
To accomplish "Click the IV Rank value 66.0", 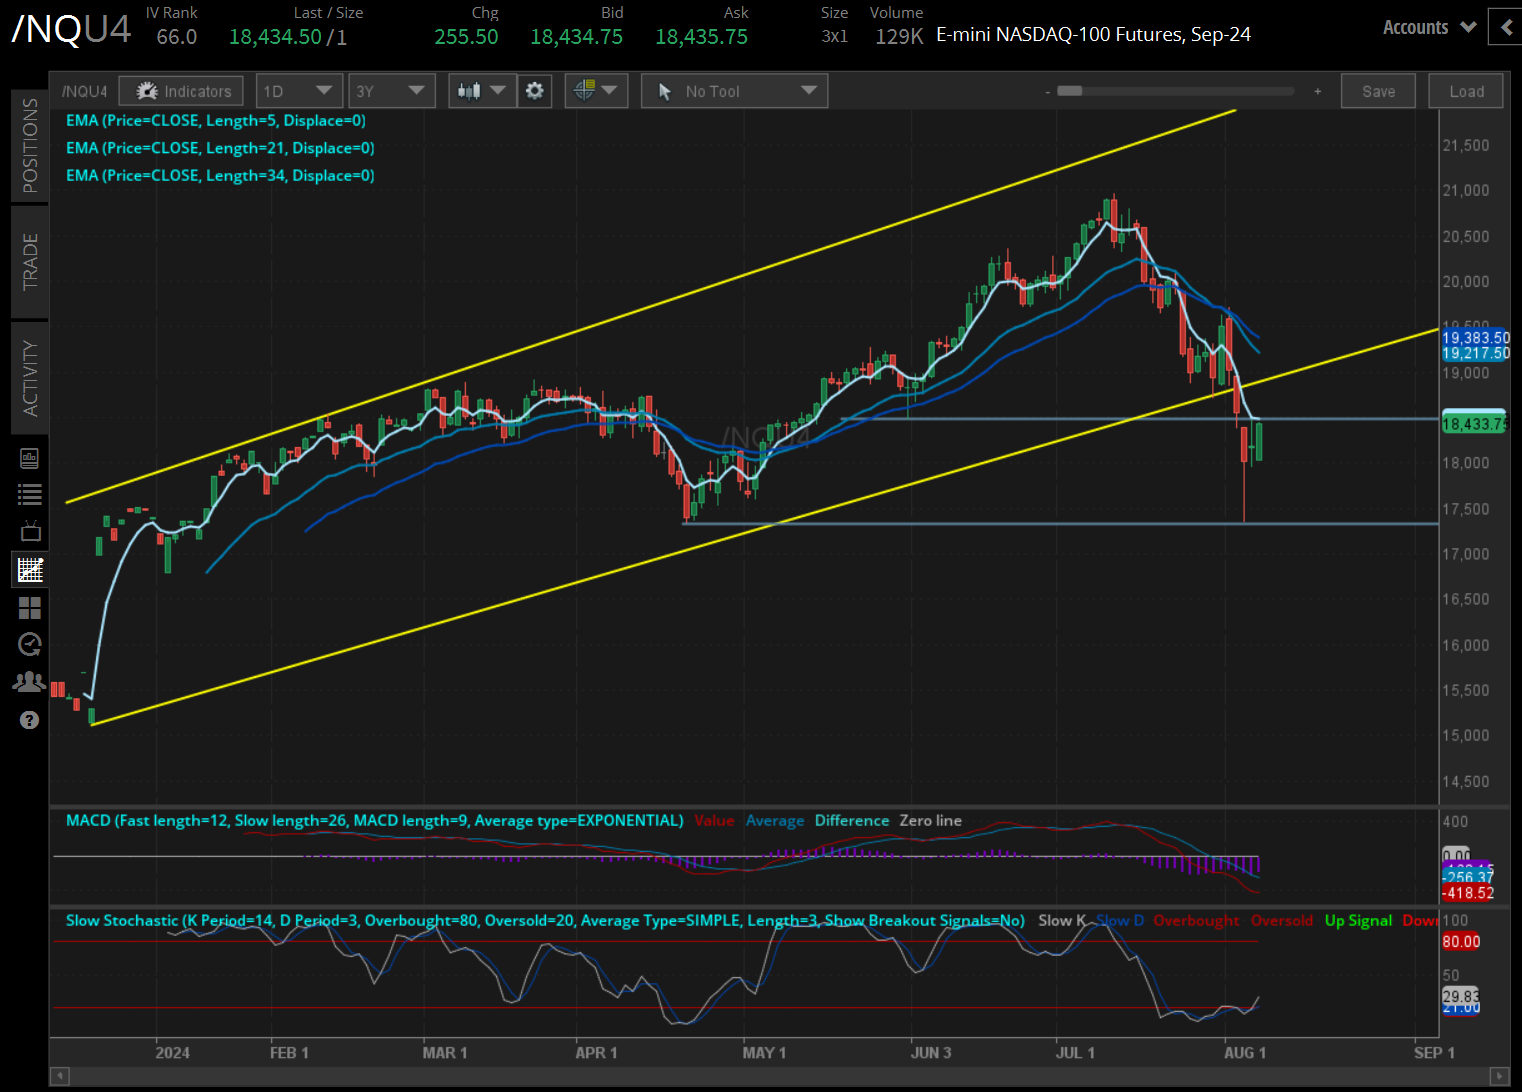I will pyautogui.click(x=177, y=37).
